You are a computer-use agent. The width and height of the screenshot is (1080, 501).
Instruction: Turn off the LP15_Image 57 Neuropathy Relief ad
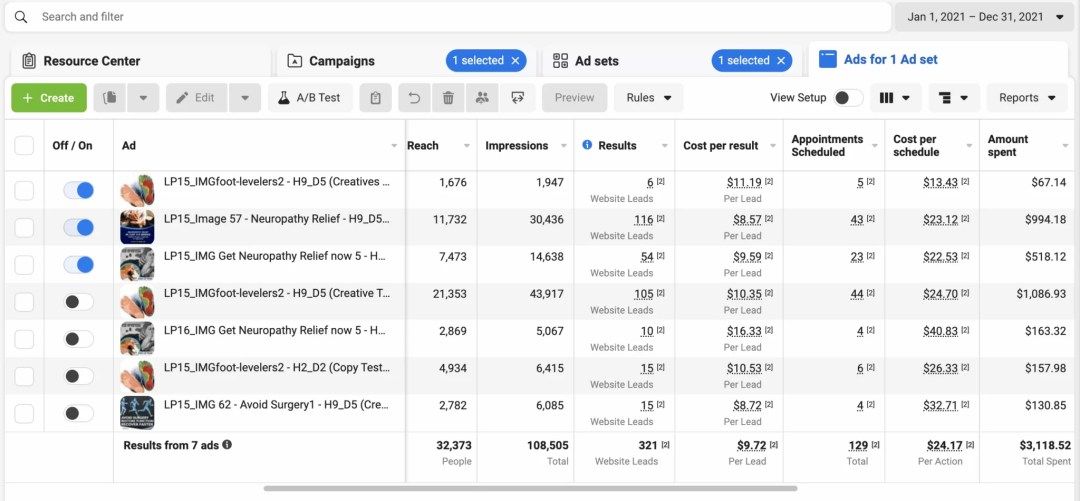coord(79,227)
